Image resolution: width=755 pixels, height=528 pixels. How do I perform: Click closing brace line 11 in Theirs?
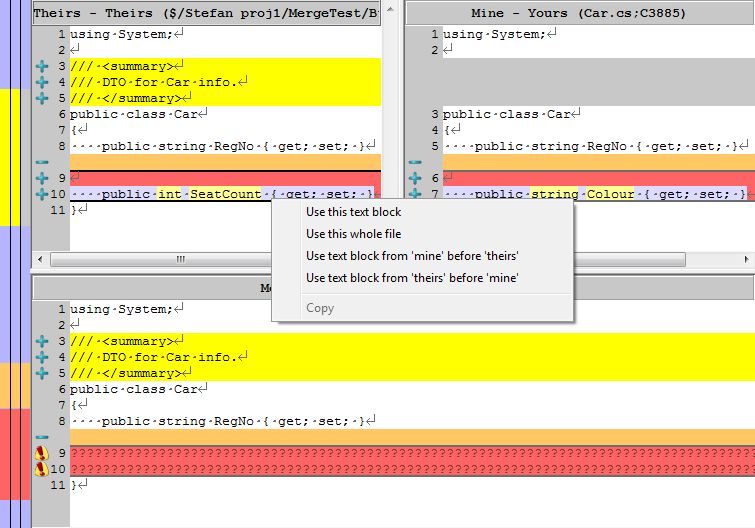[x=225, y=210]
